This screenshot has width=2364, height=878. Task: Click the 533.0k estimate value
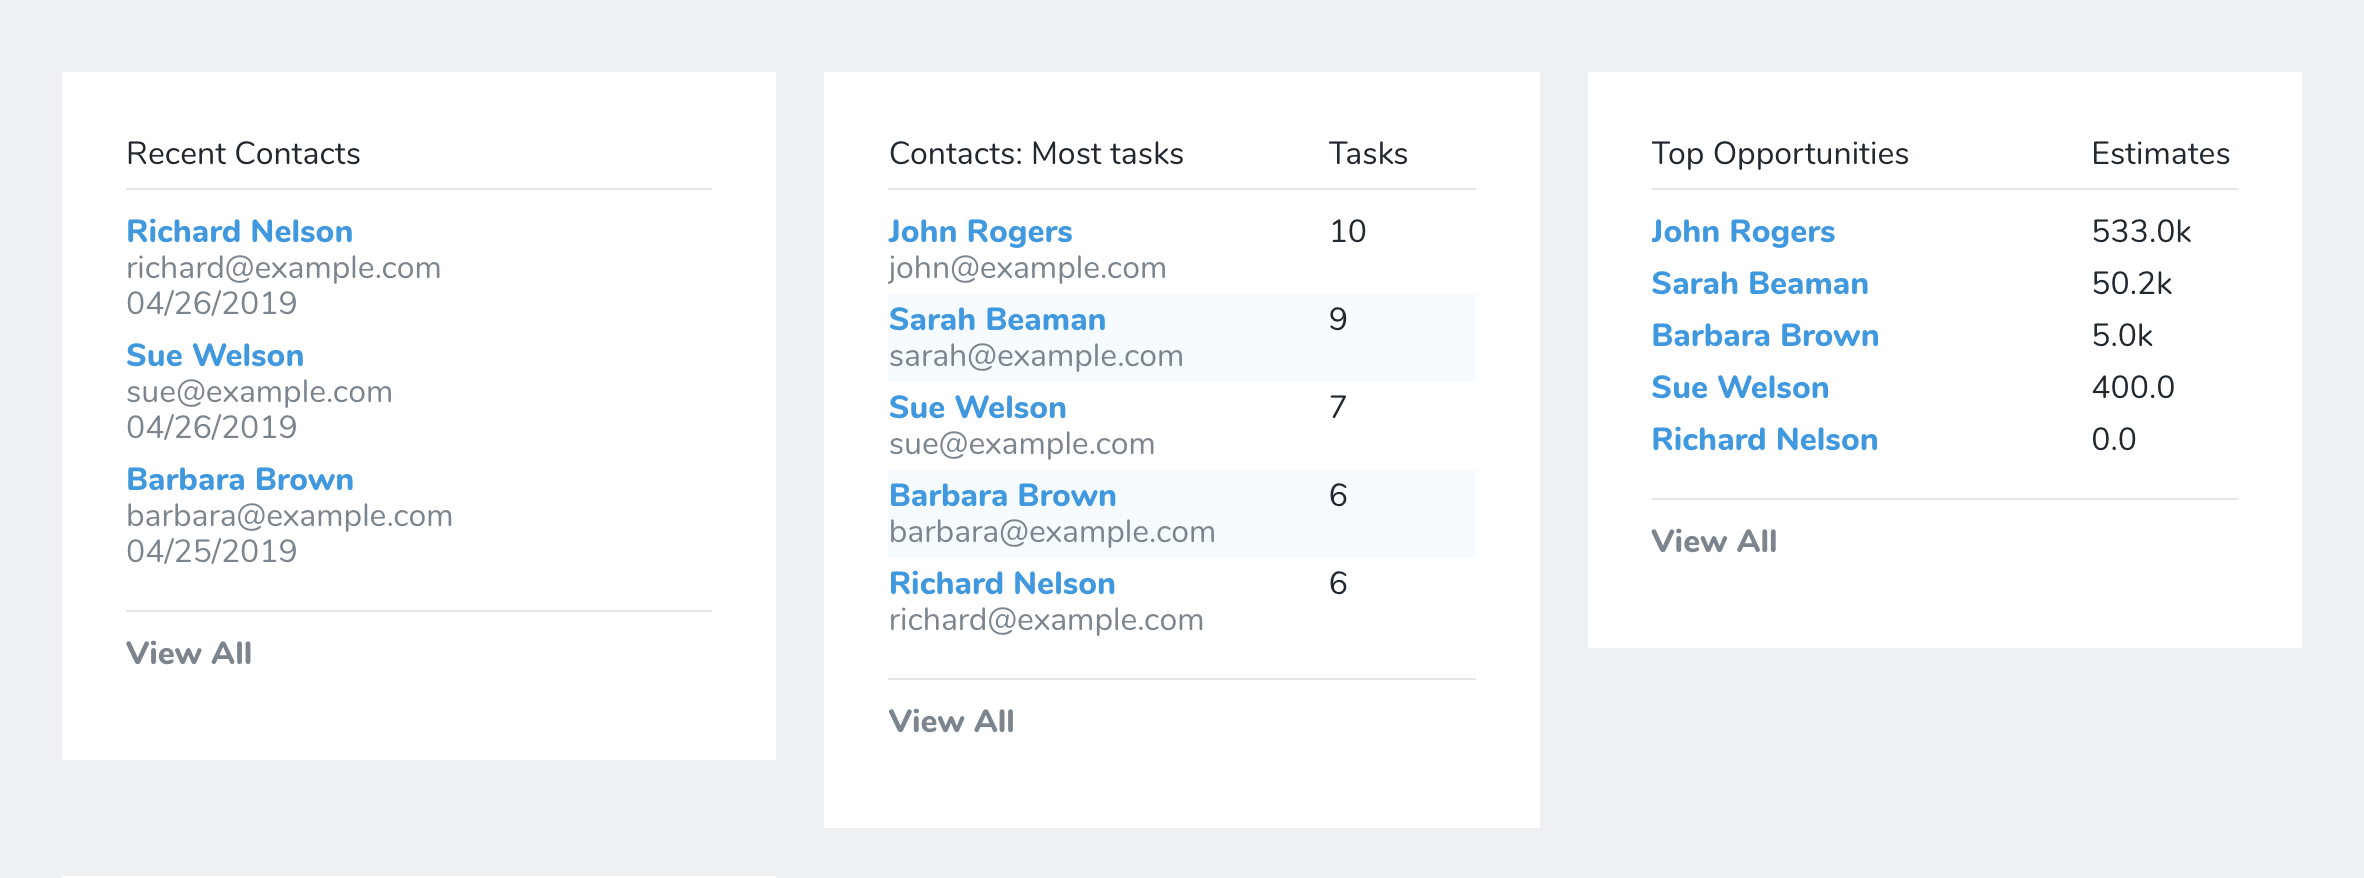coord(2141,232)
